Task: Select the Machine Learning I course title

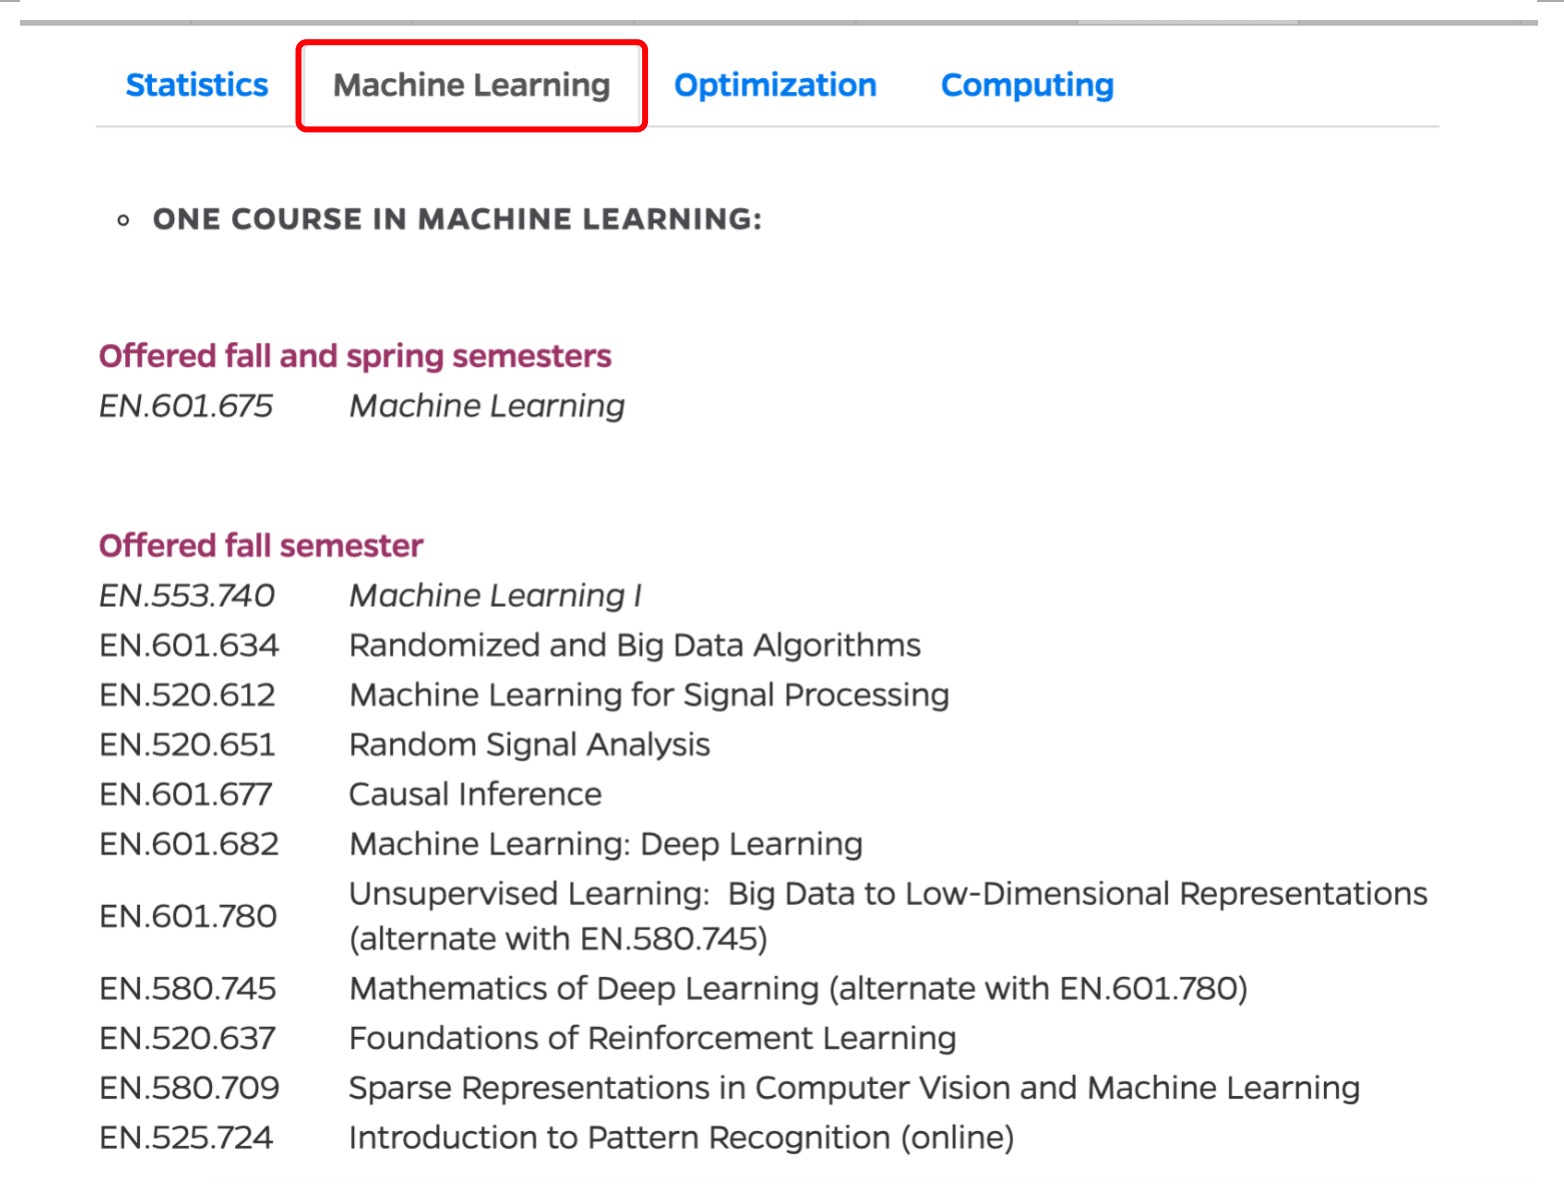Action: 495,596
